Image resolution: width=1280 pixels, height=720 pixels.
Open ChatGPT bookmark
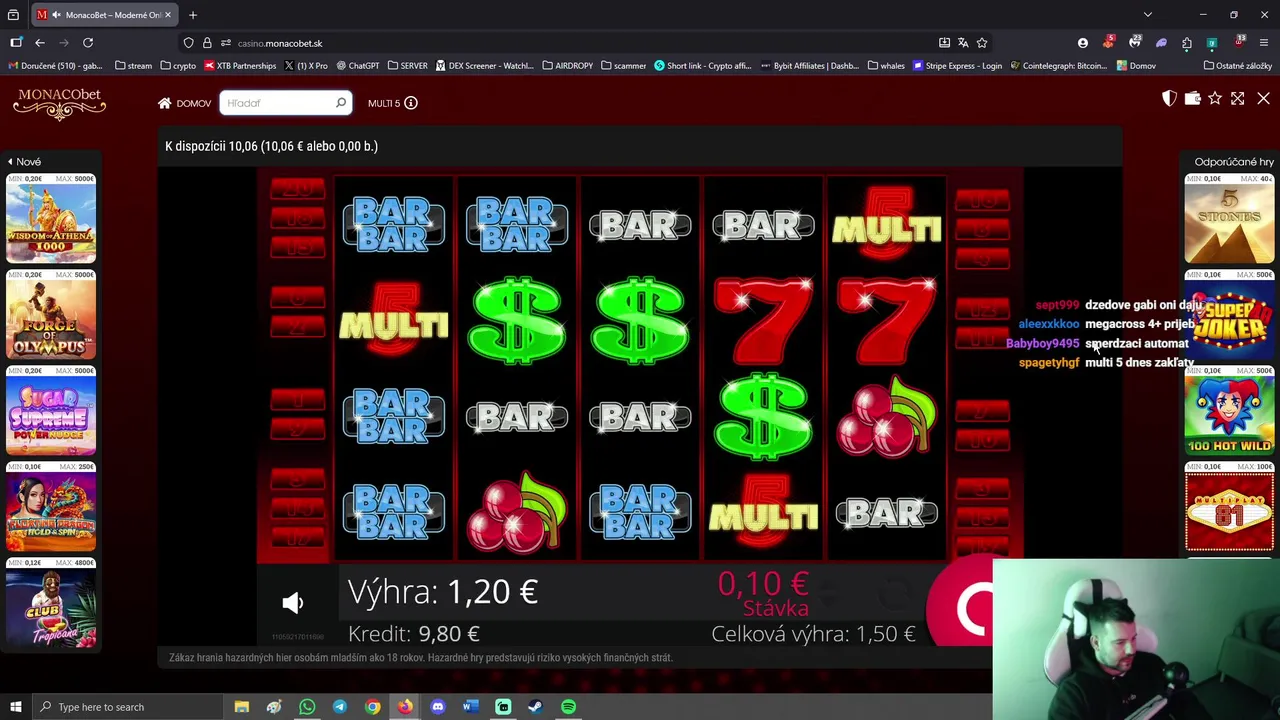point(358,66)
